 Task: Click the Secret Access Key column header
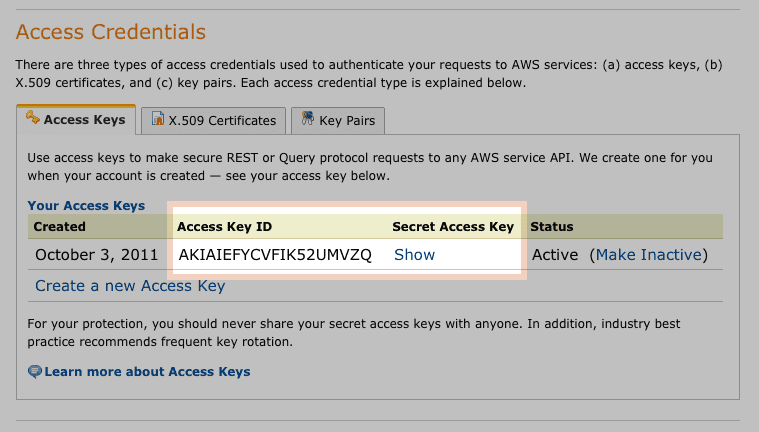[453, 227]
